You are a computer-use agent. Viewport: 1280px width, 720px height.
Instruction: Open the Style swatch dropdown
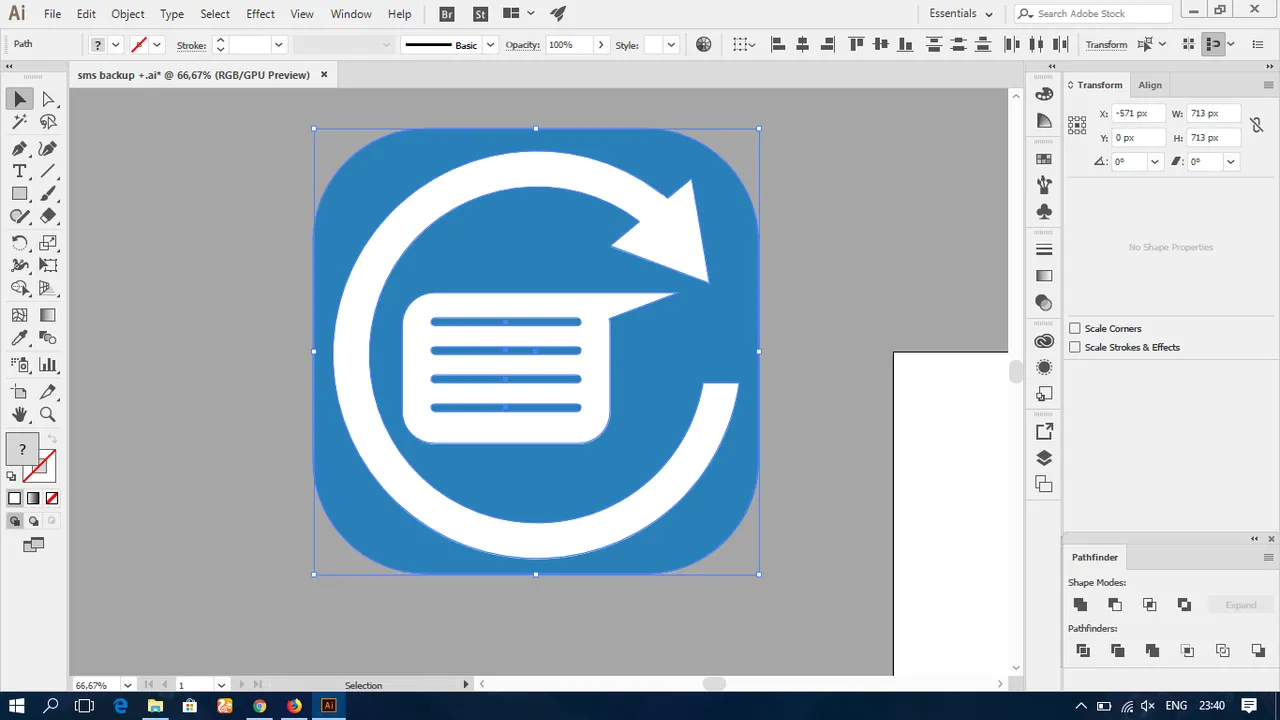pyautogui.click(x=671, y=45)
